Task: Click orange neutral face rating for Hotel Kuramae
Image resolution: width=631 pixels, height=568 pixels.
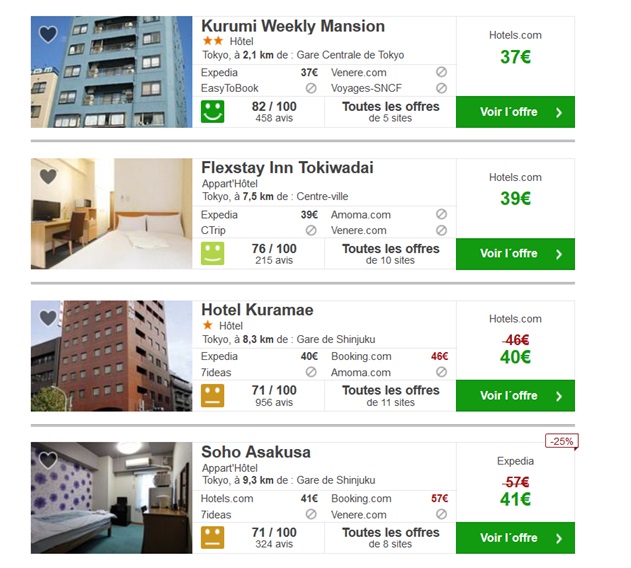Action: 212,396
